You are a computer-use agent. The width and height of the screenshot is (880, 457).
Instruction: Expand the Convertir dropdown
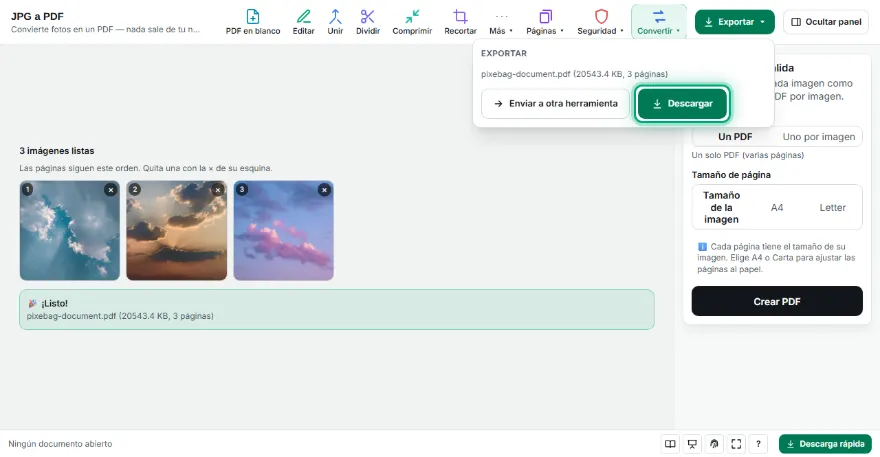point(658,22)
